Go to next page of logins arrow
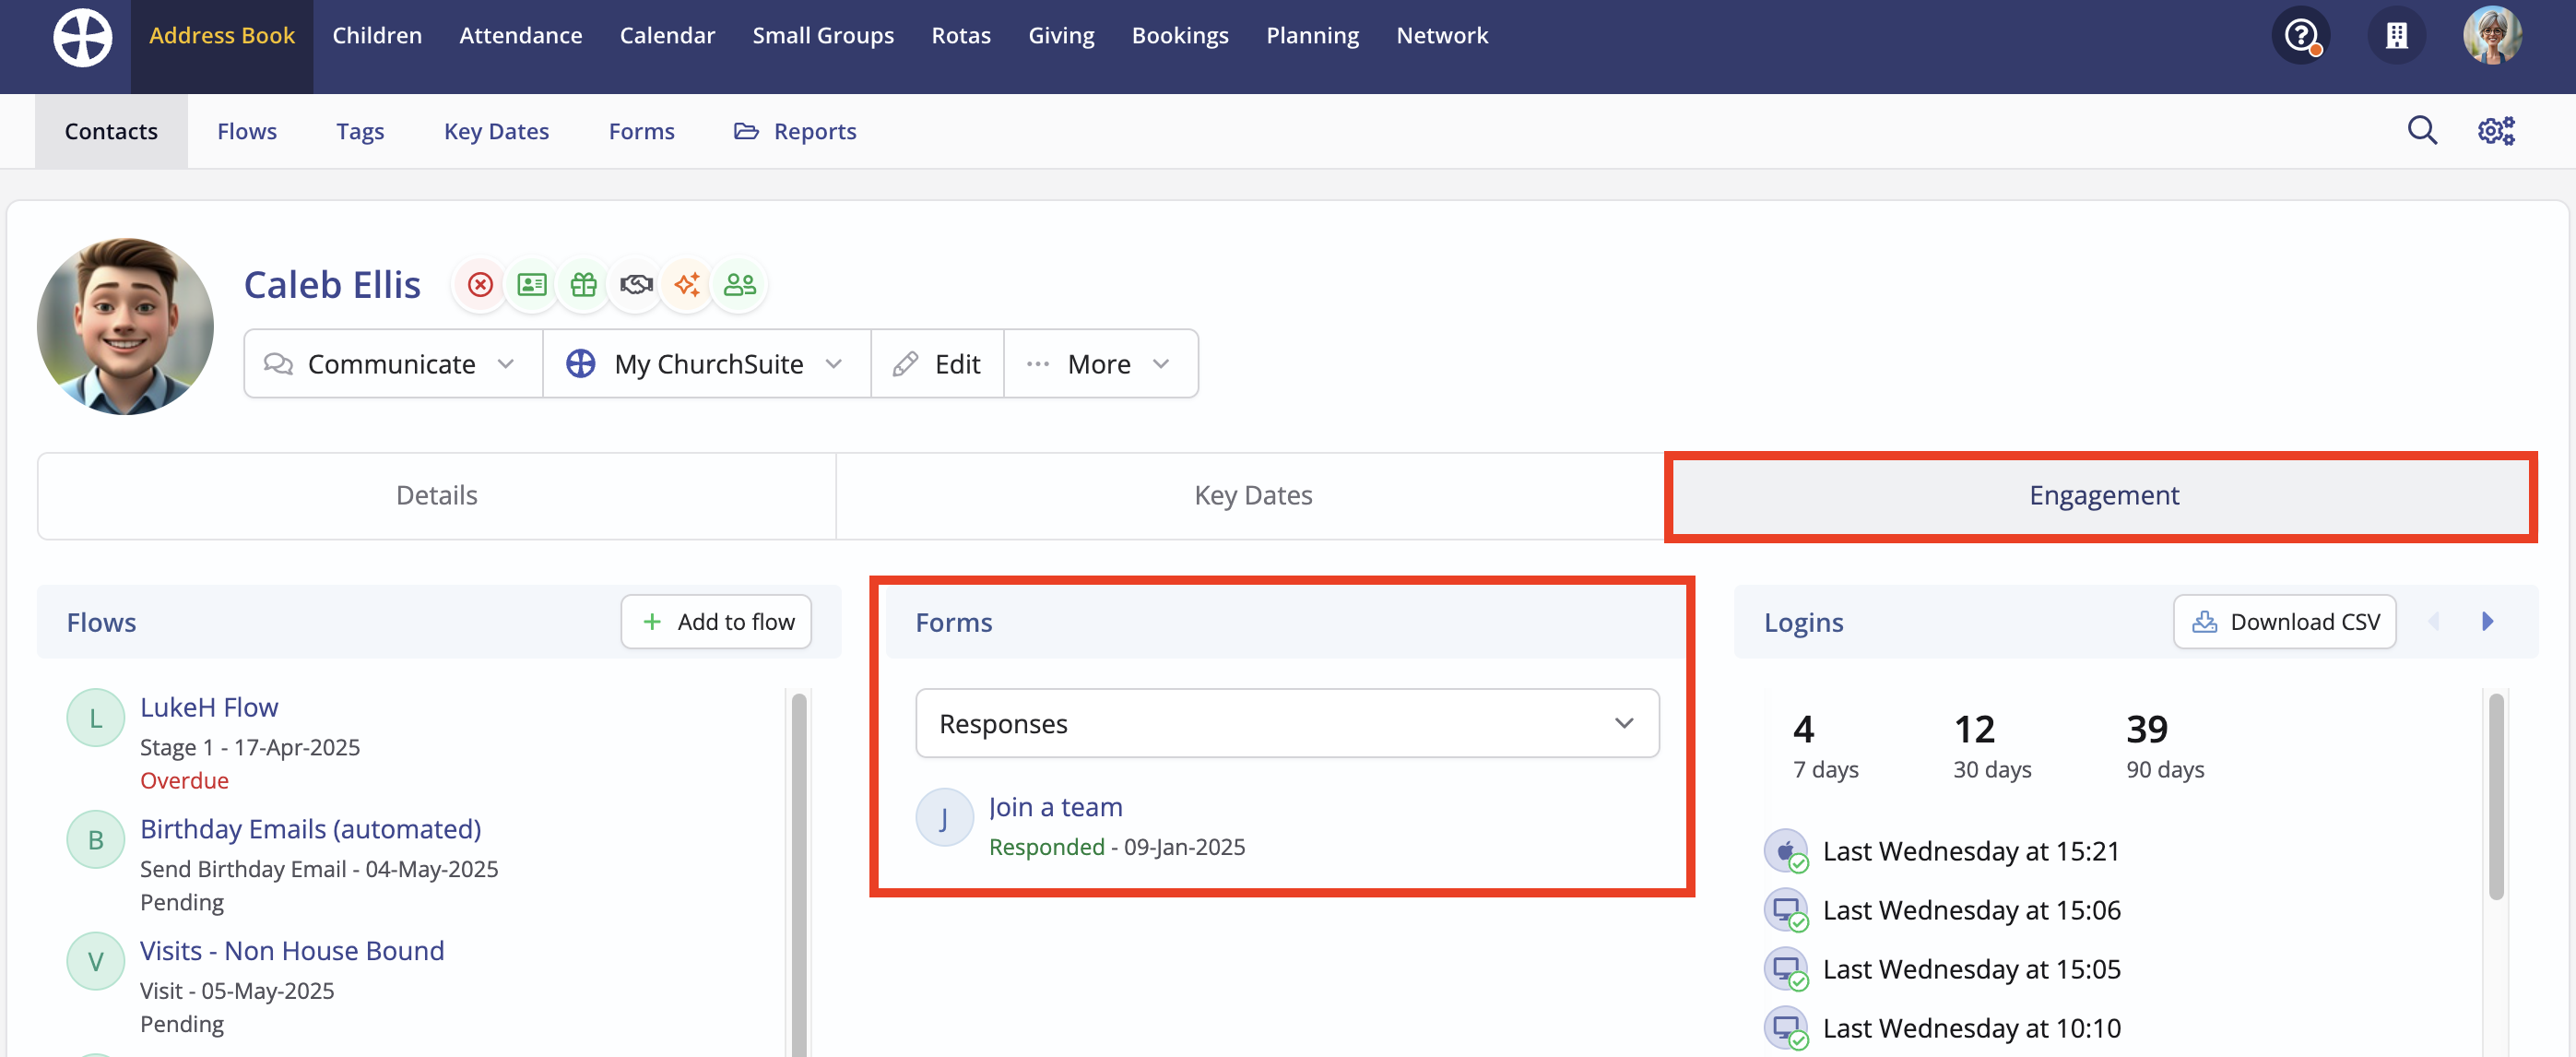2576x1057 pixels. pyautogui.click(x=2487, y=622)
